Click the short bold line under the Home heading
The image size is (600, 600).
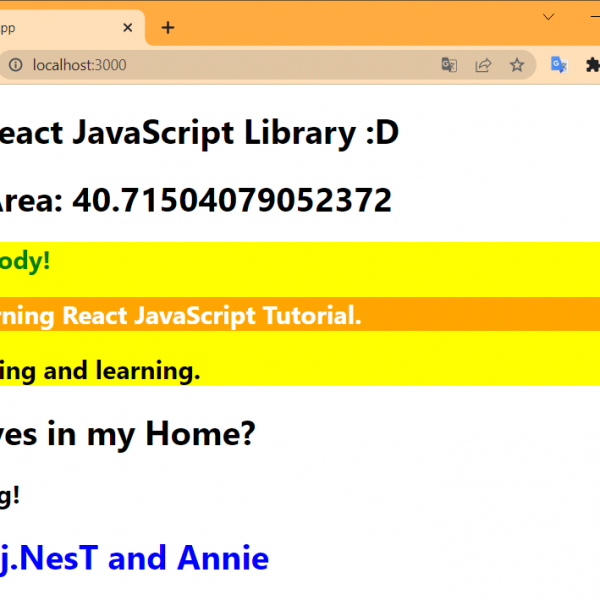[x=10, y=494]
